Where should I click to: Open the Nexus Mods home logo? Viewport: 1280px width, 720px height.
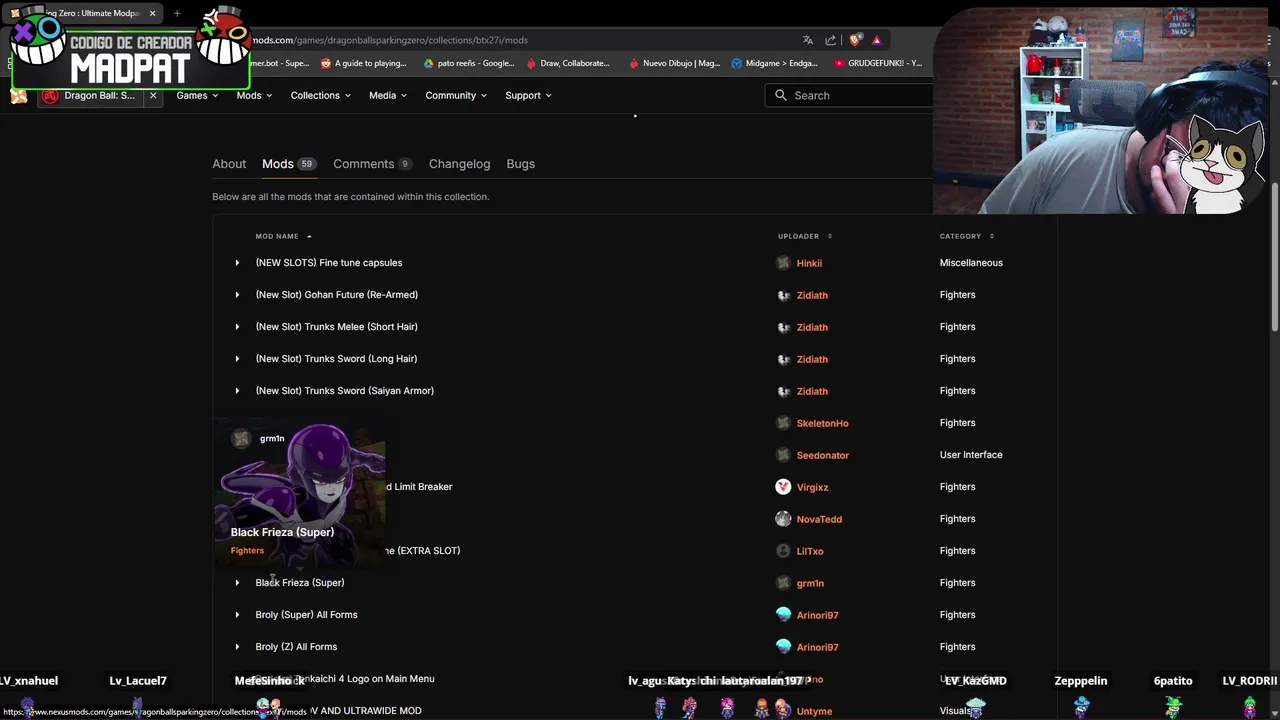pos(19,96)
